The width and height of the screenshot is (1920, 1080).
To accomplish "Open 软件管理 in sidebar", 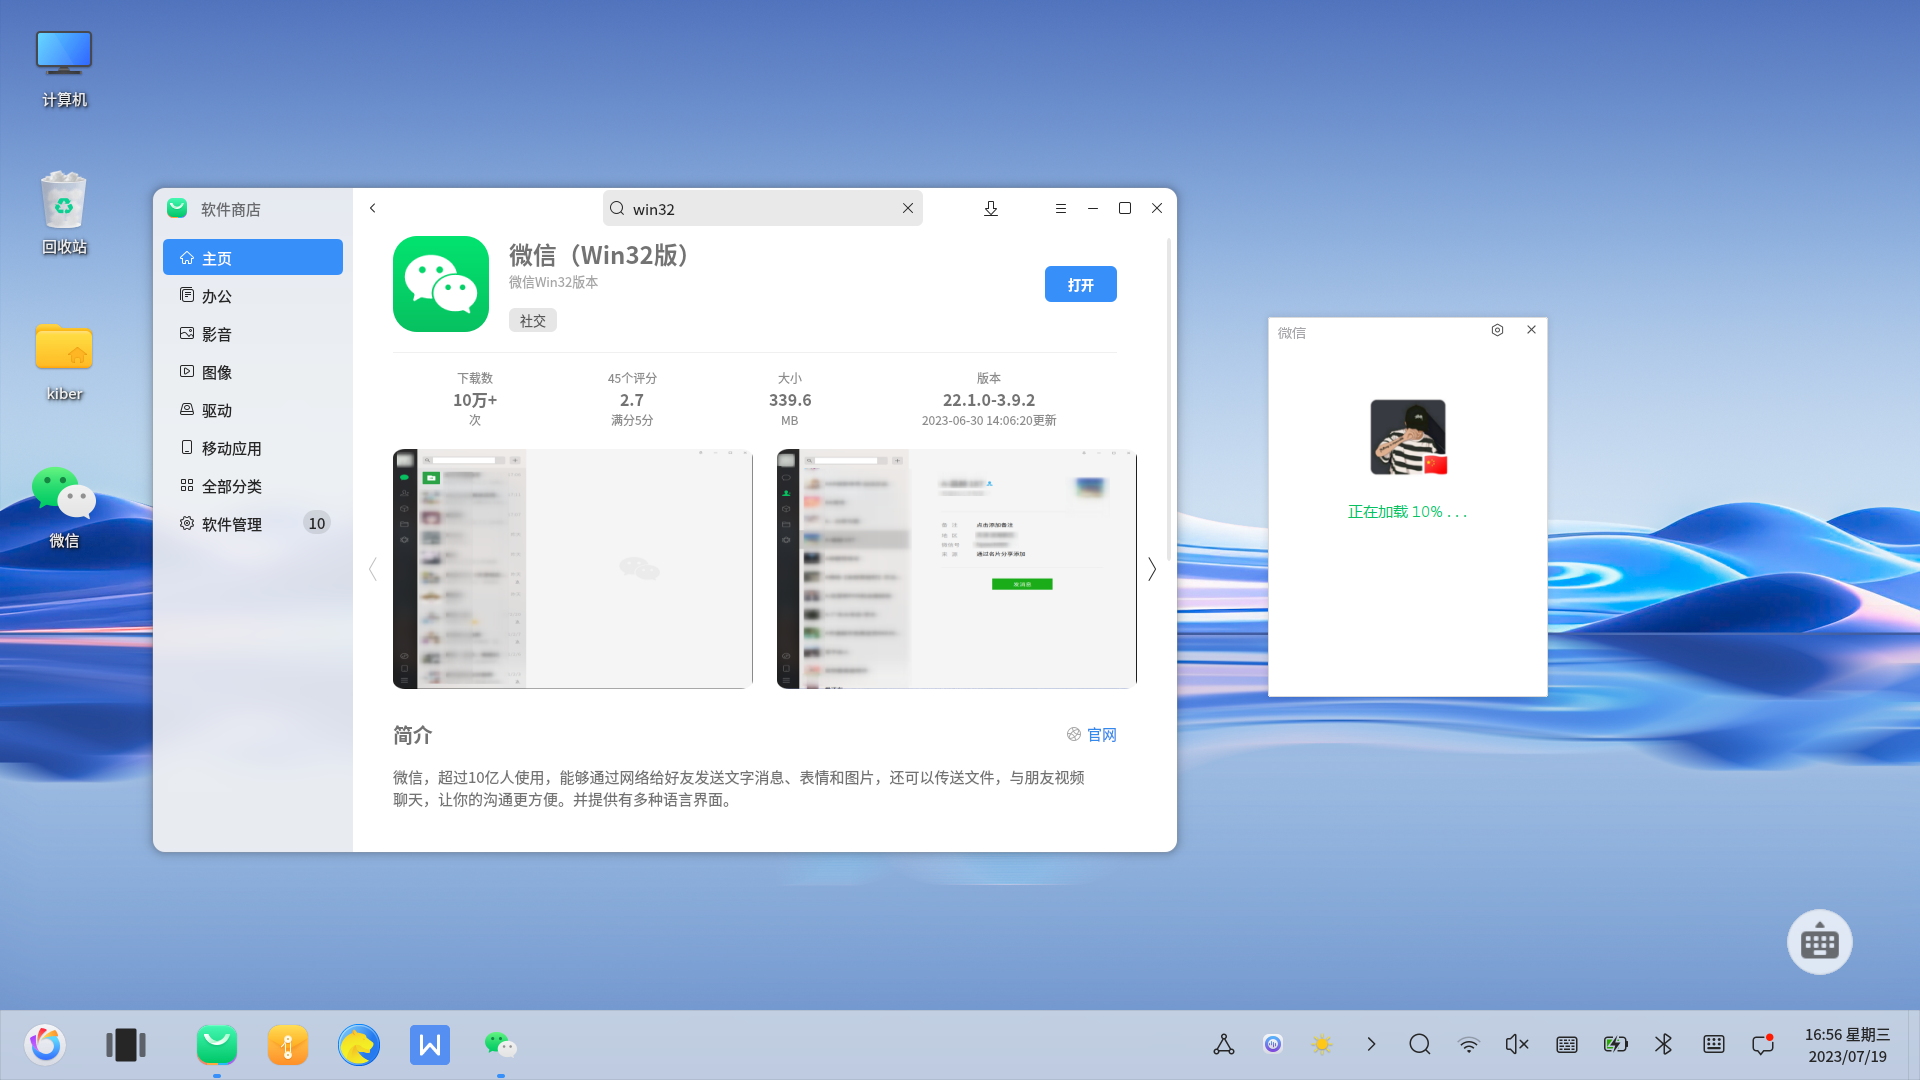I will click(x=253, y=523).
